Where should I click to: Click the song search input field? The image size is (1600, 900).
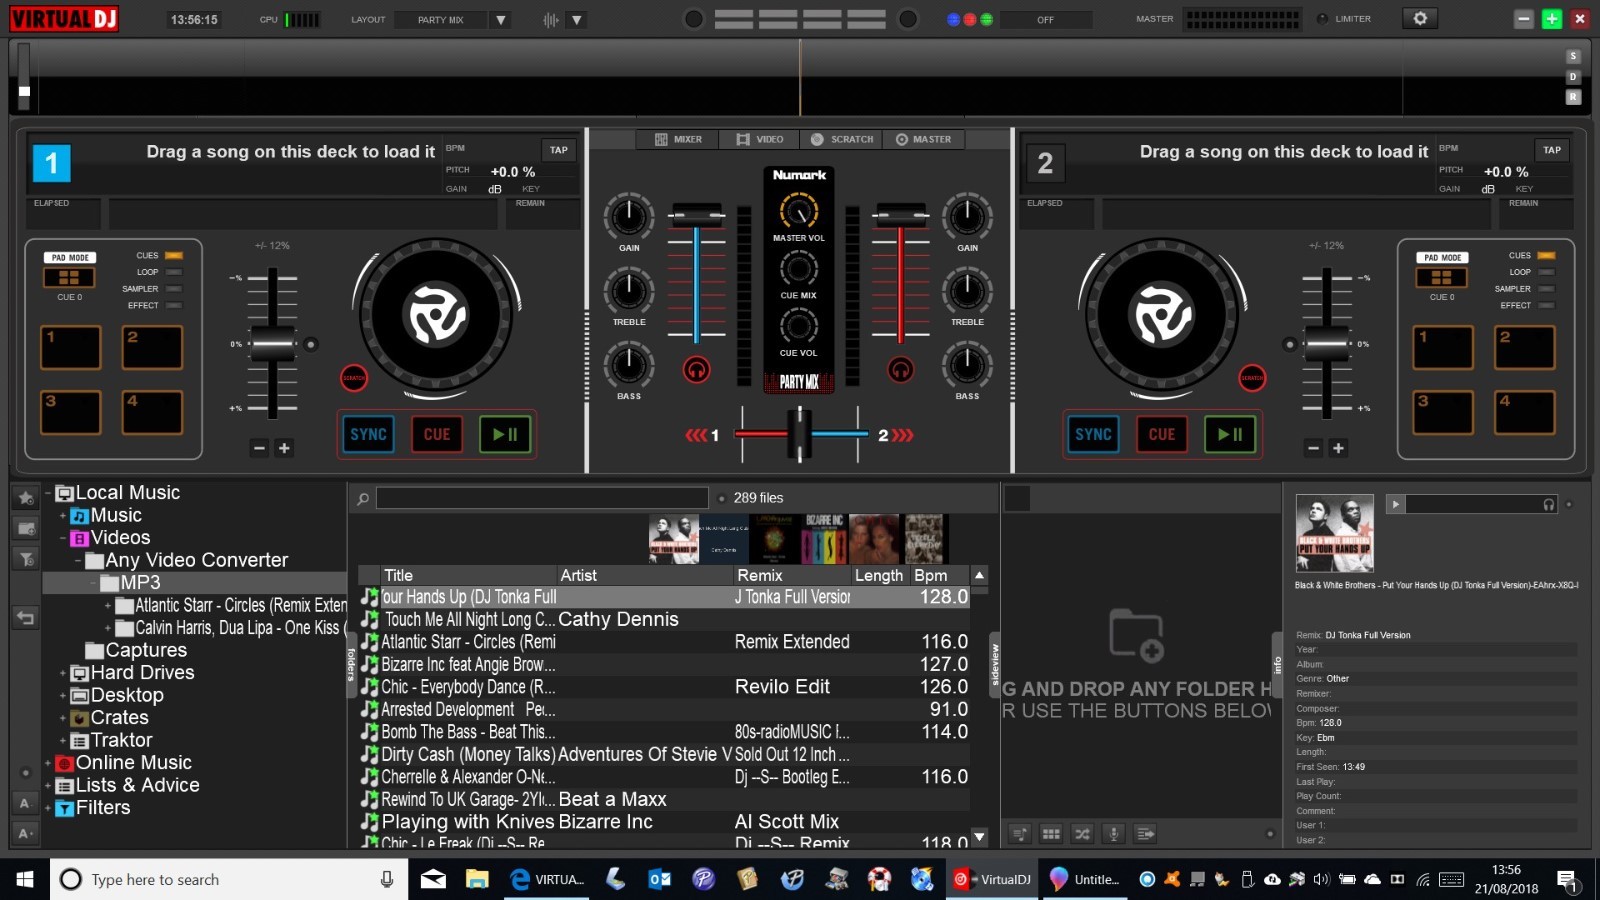click(542, 498)
